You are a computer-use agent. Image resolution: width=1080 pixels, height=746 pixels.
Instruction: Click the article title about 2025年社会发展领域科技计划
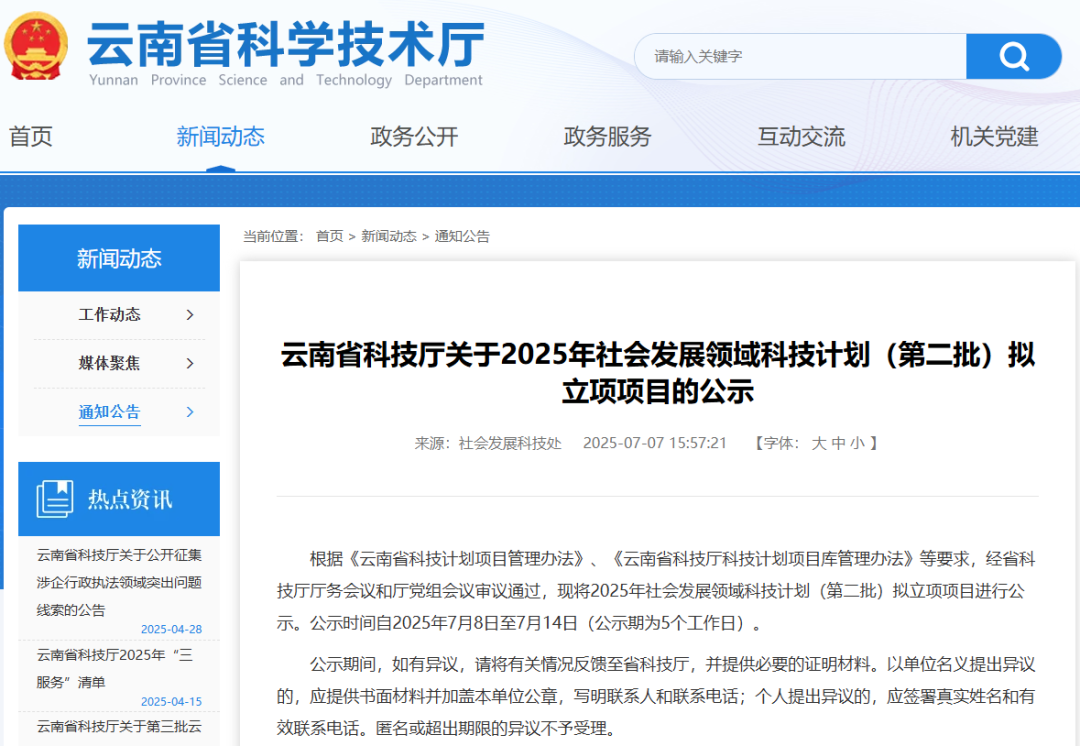tap(657, 373)
